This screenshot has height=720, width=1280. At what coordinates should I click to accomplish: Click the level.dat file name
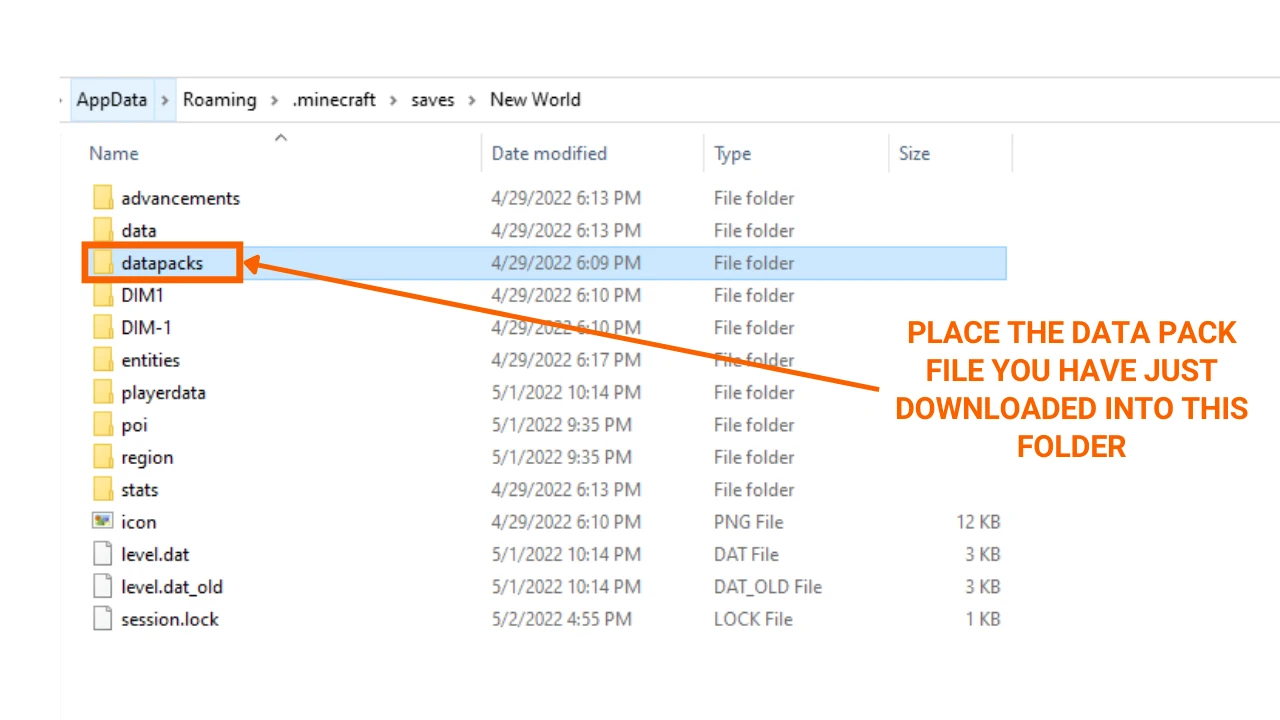point(155,554)
